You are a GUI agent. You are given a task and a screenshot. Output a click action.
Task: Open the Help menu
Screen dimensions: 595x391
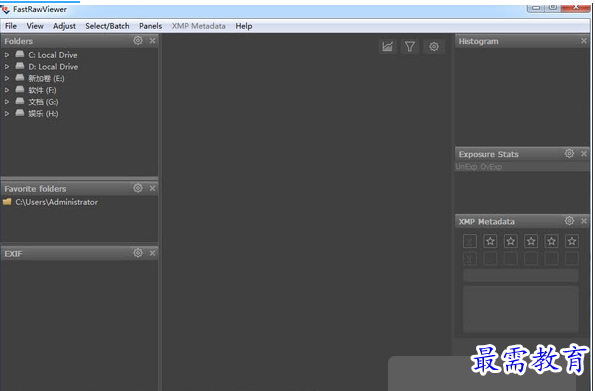[244, 26]
